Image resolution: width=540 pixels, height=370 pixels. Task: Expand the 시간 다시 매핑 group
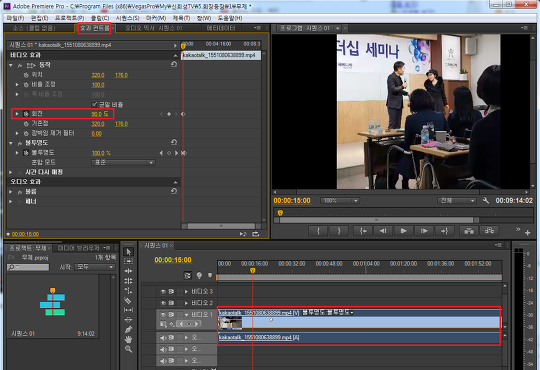[x=11, y=172]
